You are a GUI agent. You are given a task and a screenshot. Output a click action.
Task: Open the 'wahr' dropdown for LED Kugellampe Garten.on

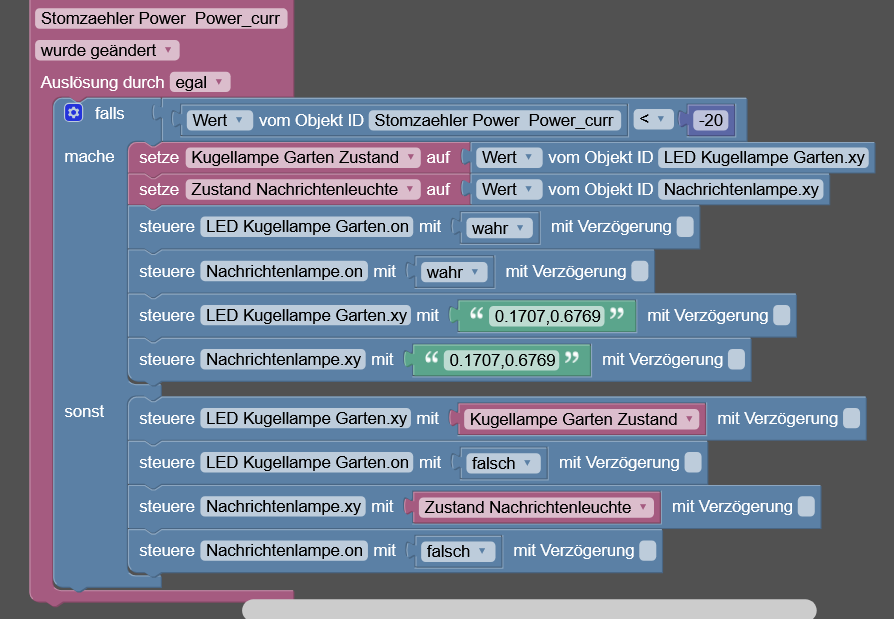[499, 228]
